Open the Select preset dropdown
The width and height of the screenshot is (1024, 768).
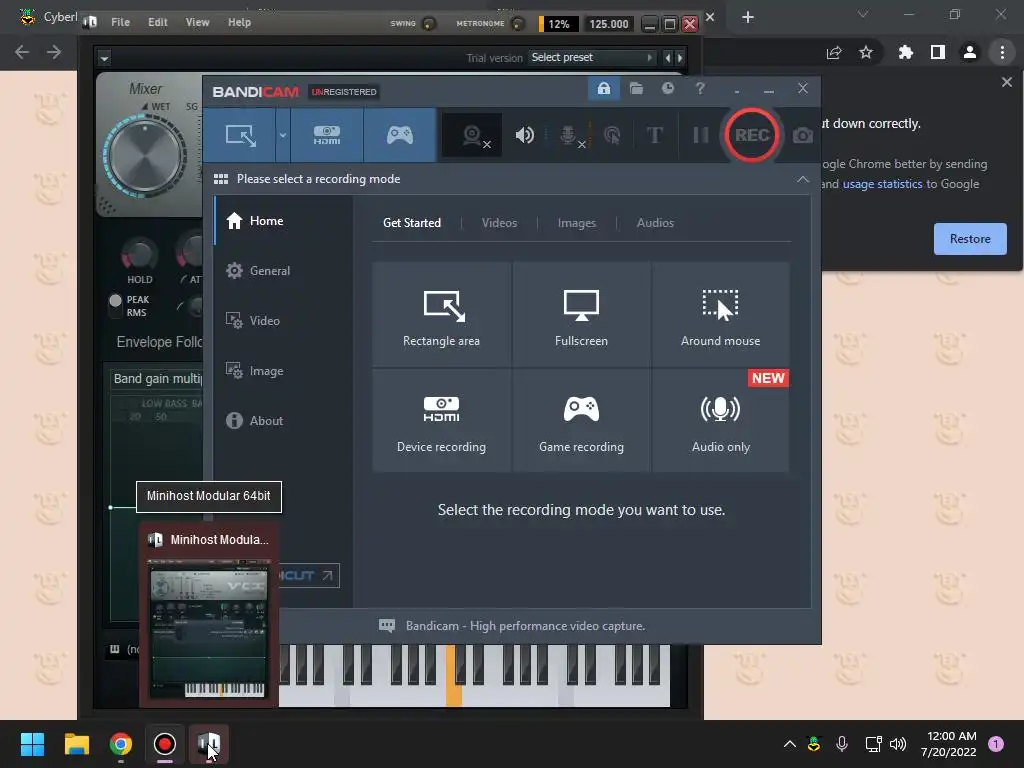(592, 57)
